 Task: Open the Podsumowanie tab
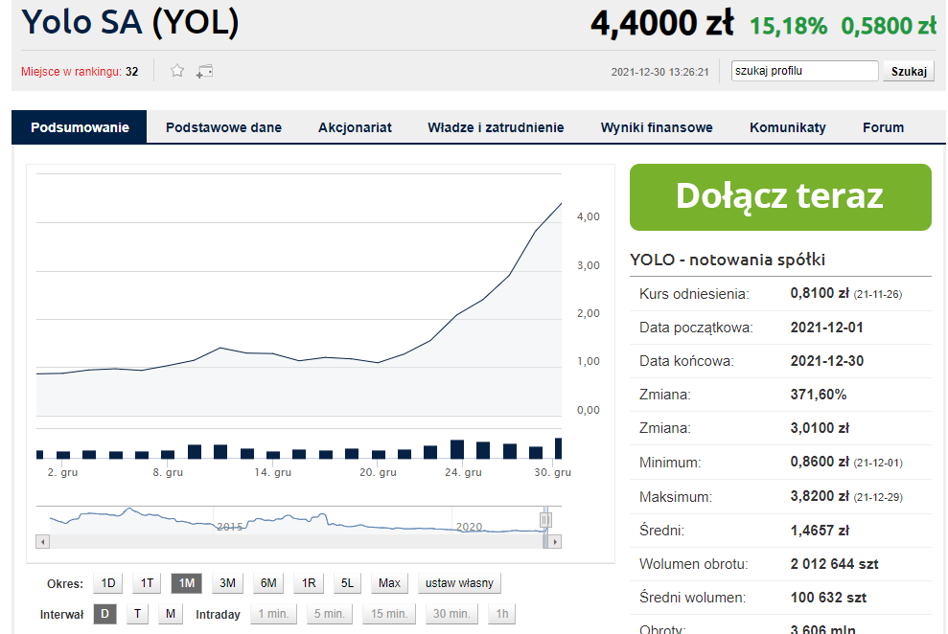click(79, 127)
